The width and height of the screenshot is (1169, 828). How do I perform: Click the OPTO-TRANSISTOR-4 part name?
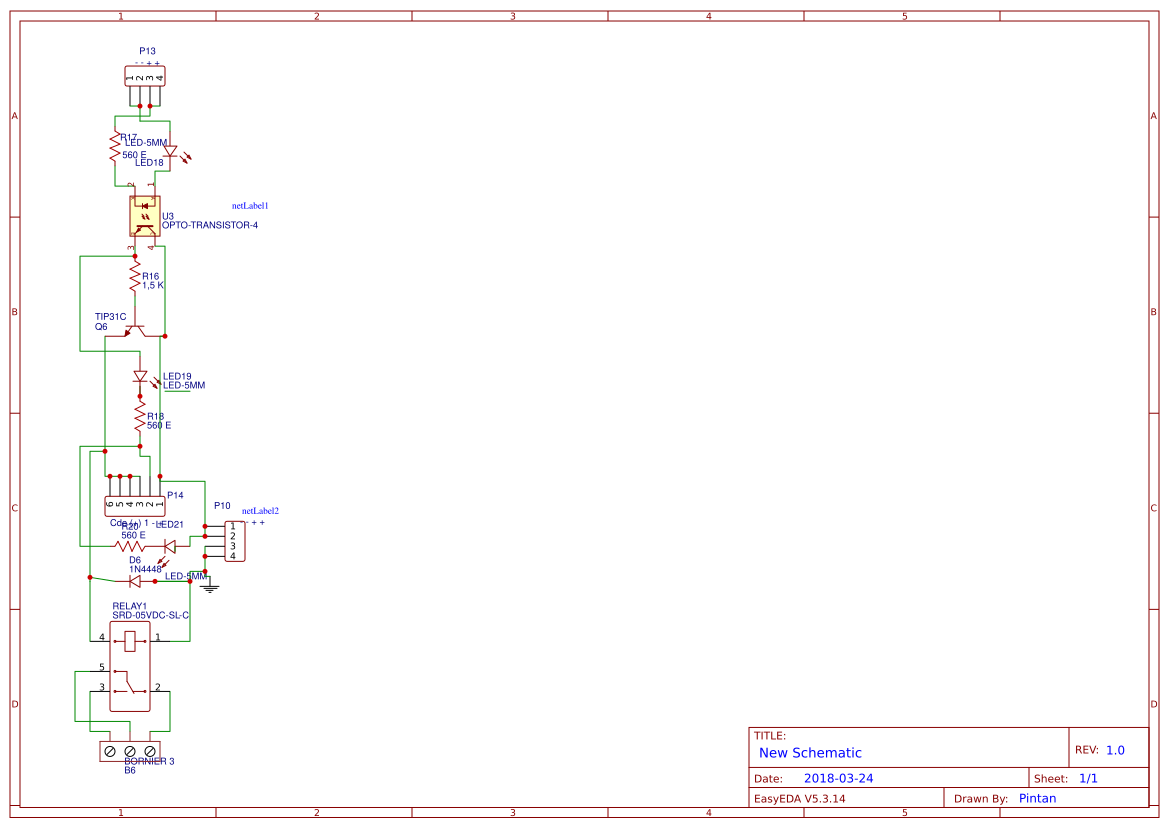point(210,225)
